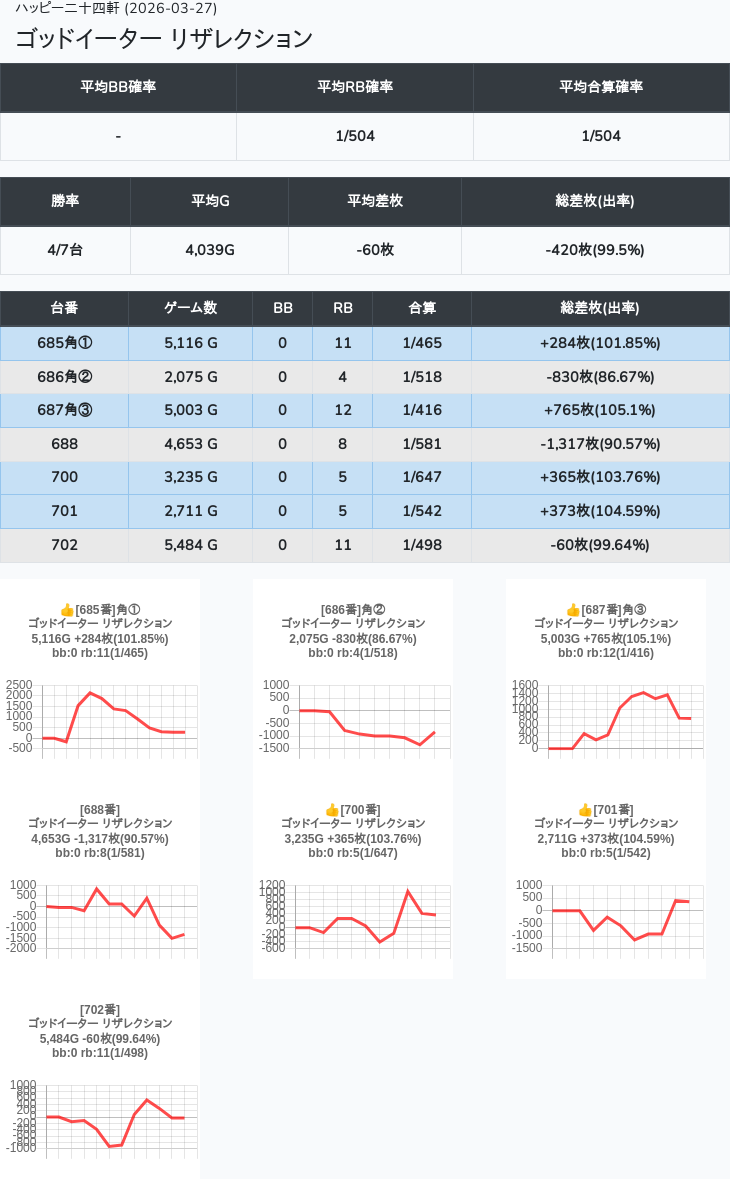Select the 685角① cell in the table
730x1179 pixels.
tap(64, 343)
